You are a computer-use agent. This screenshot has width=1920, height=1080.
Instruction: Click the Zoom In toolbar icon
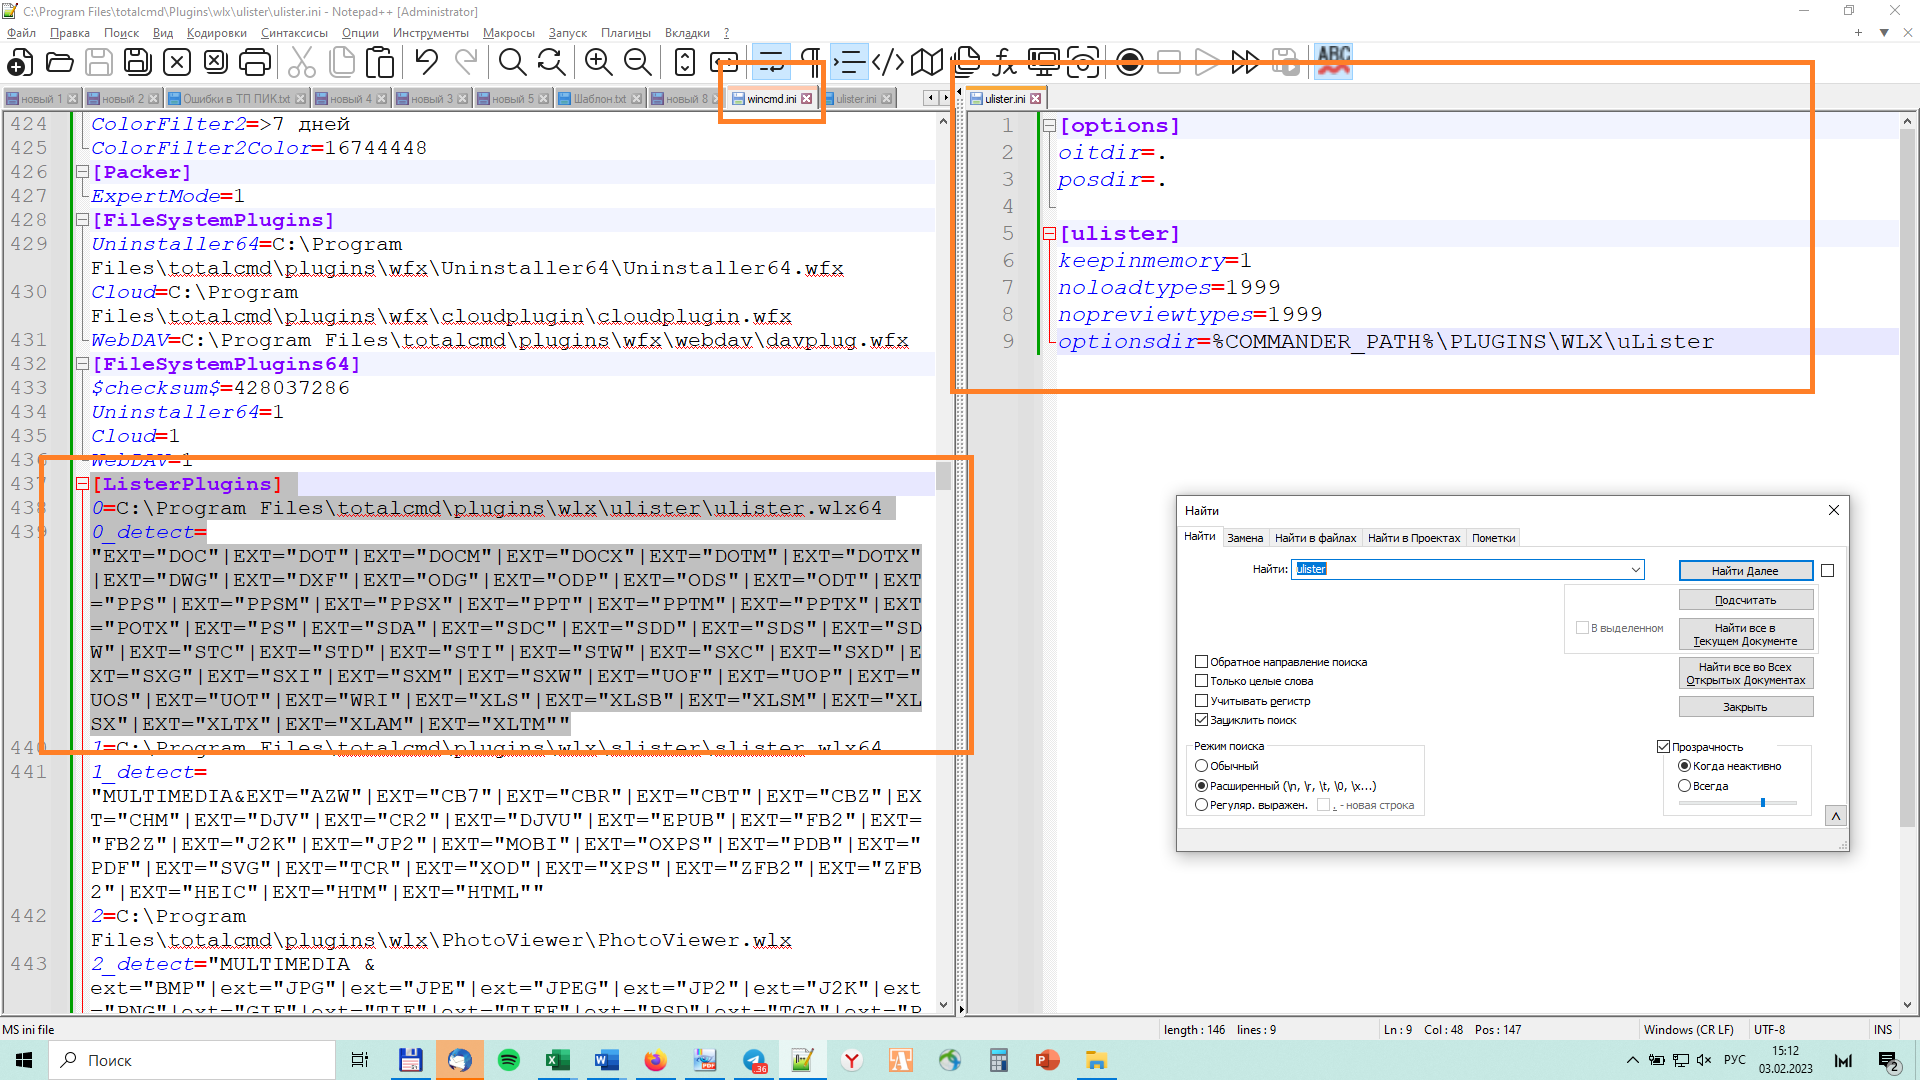[x=598, y=63]
